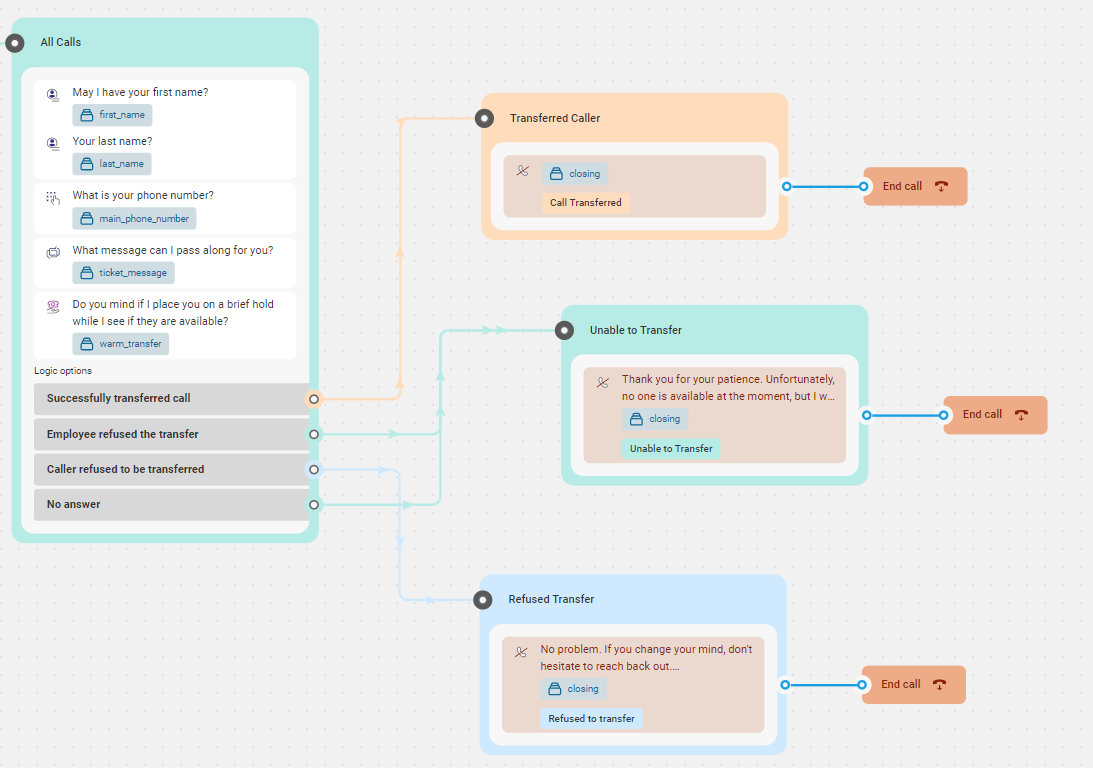Select the closing tag in the Unable to Transfer block

(655, 419)
